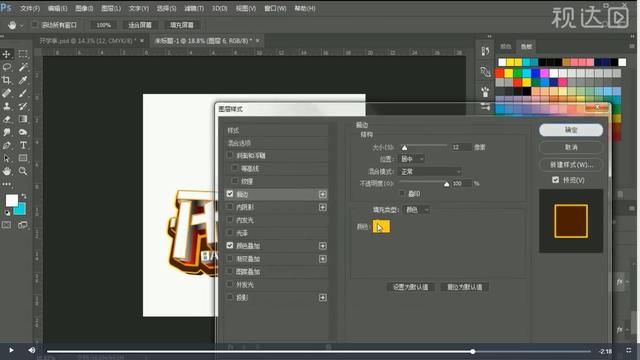Uncheck the 描边 stroke effect checkbox
The width and height of the screenshot is (640, 360).
point(230,194)
